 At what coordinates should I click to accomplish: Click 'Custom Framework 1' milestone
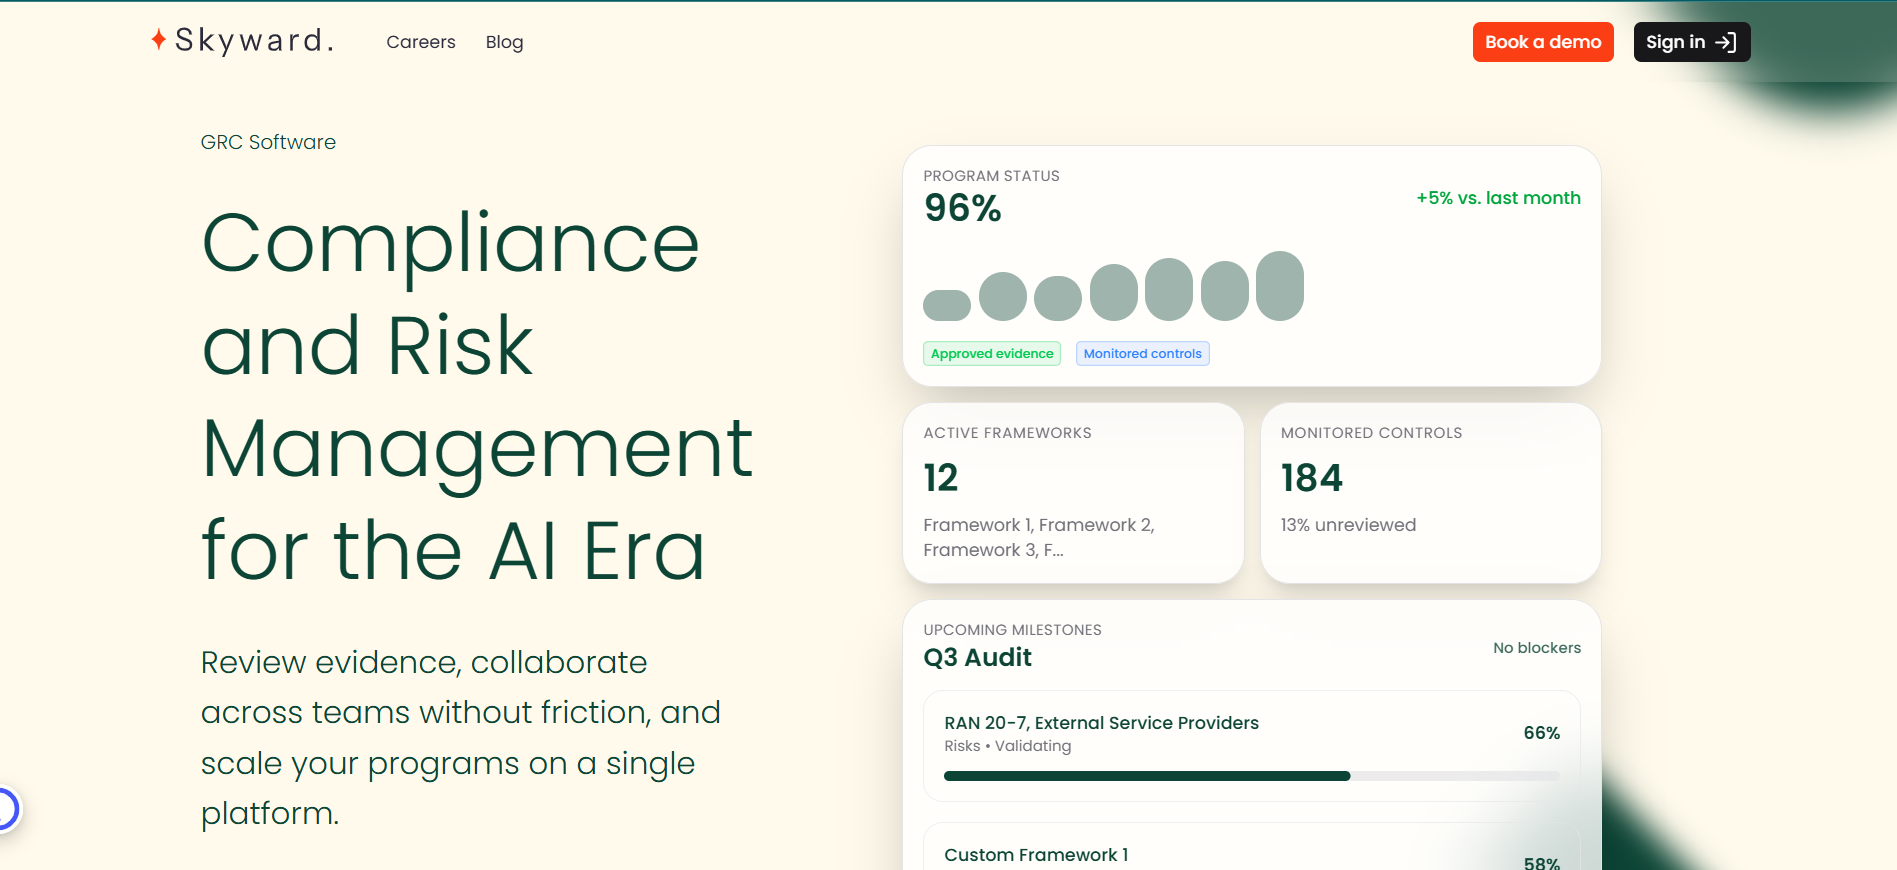click(1036, 855)
